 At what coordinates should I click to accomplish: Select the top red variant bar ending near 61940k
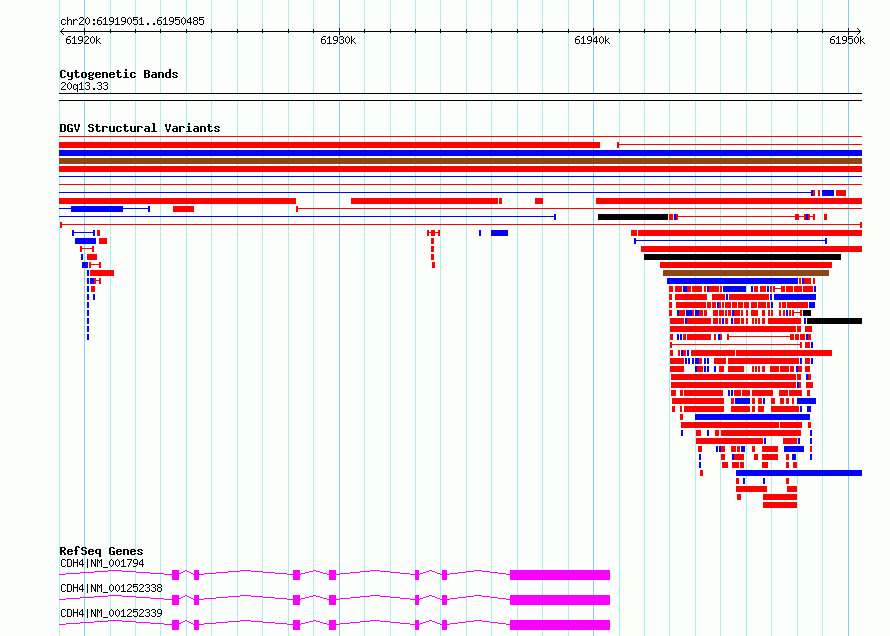coord(329,145)
